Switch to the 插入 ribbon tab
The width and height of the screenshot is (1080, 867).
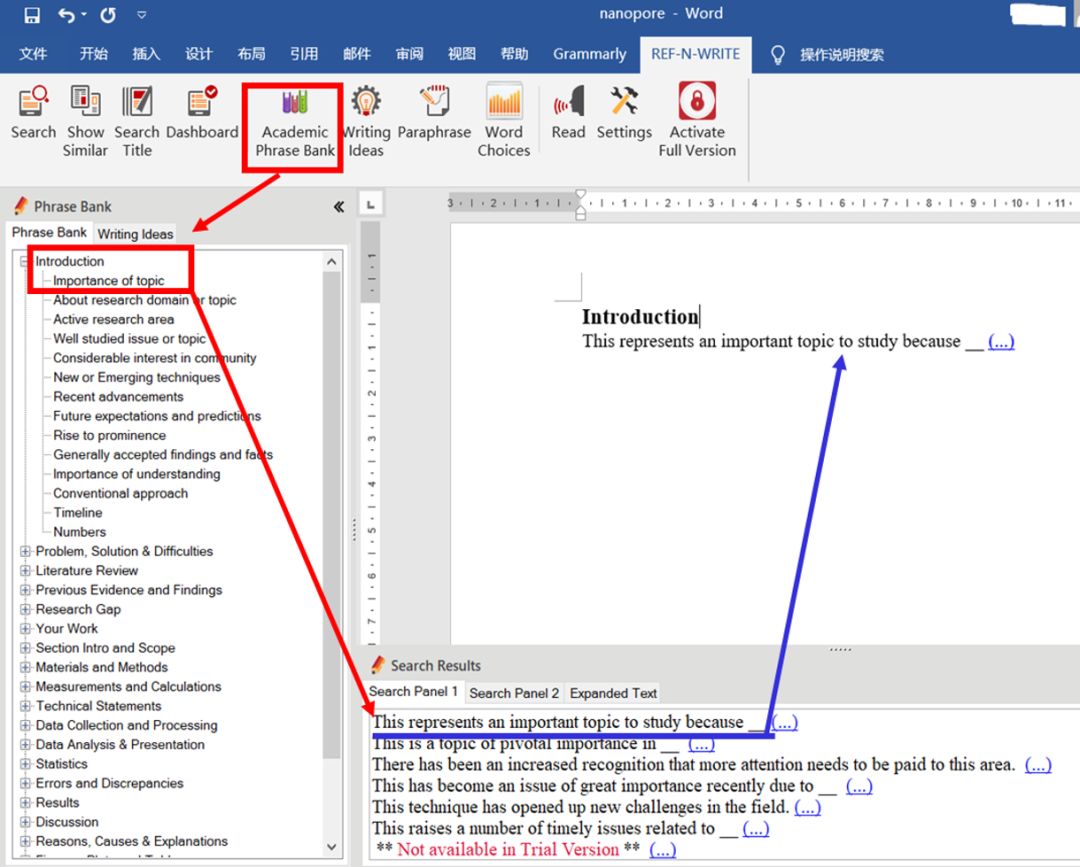146,54
